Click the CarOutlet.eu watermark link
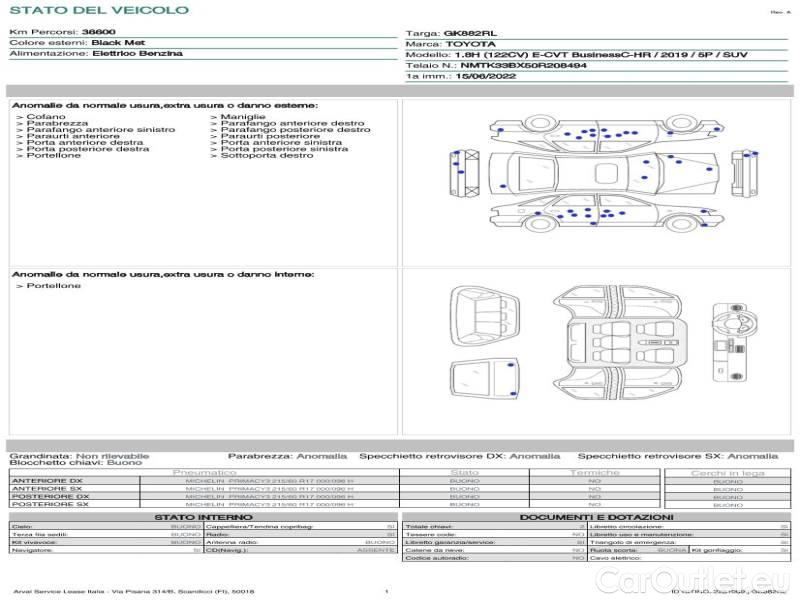This screenshot has width=800, height=600. (692, 581)
